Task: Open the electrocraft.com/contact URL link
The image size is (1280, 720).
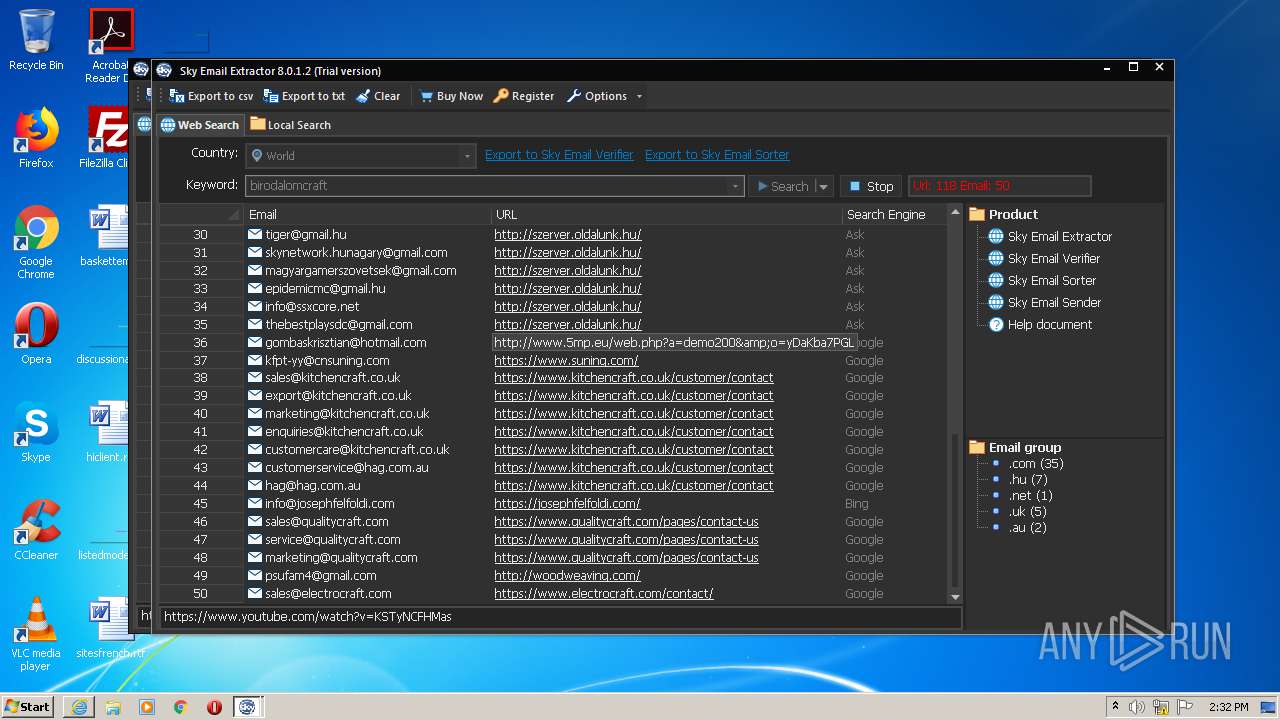Action: pyautogui.click(x=604, y=594)
